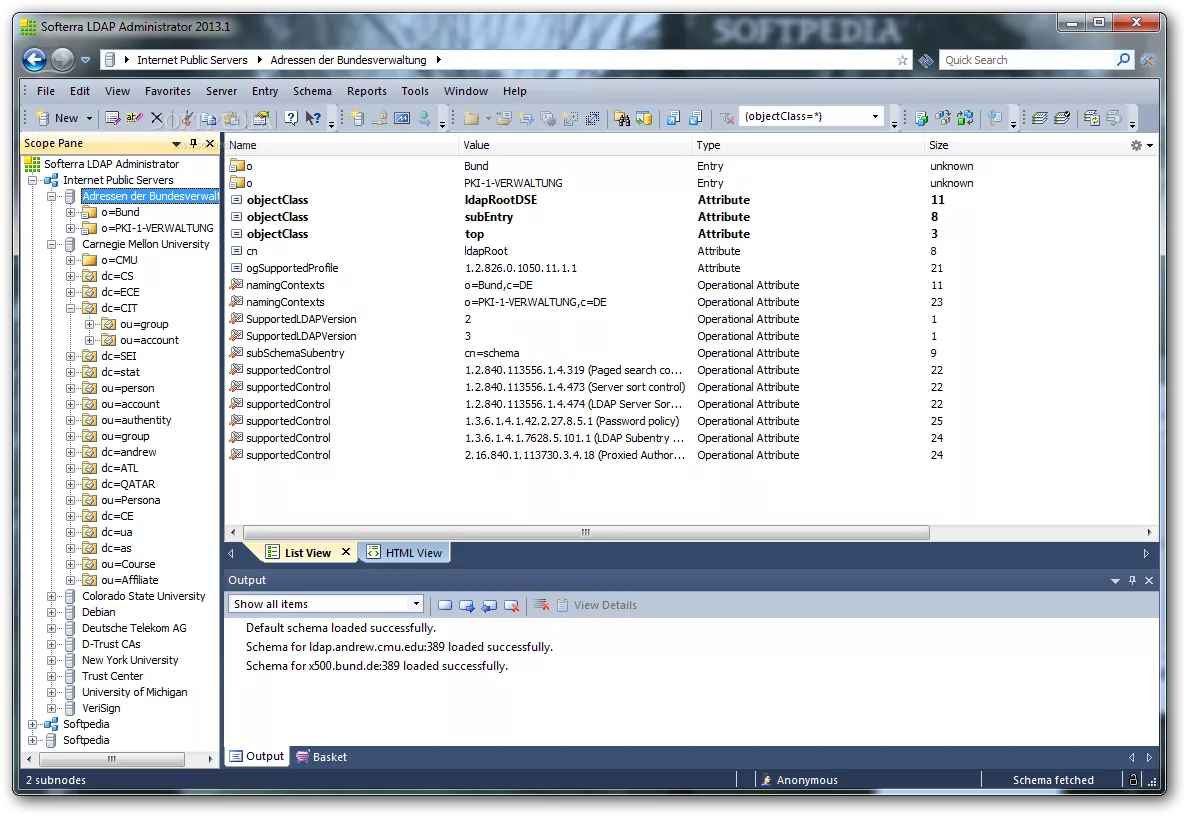The image size is (1187, 816).
Task: Select the ou=authentity tree item
Action: 136,420
